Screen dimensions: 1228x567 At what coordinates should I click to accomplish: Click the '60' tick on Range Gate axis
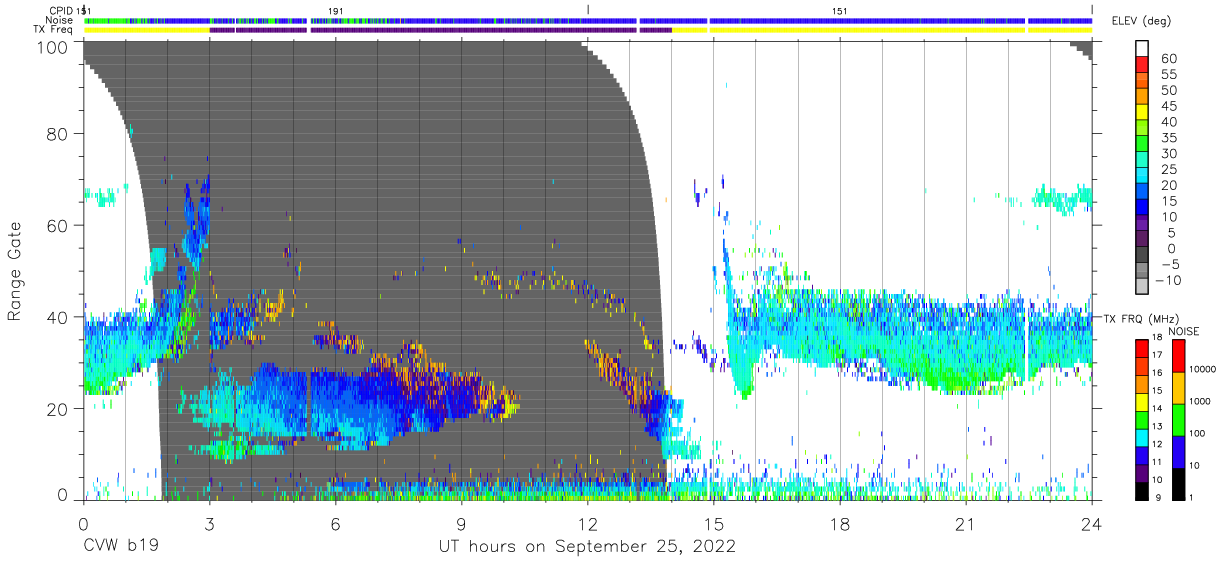[x=58, y=226]
